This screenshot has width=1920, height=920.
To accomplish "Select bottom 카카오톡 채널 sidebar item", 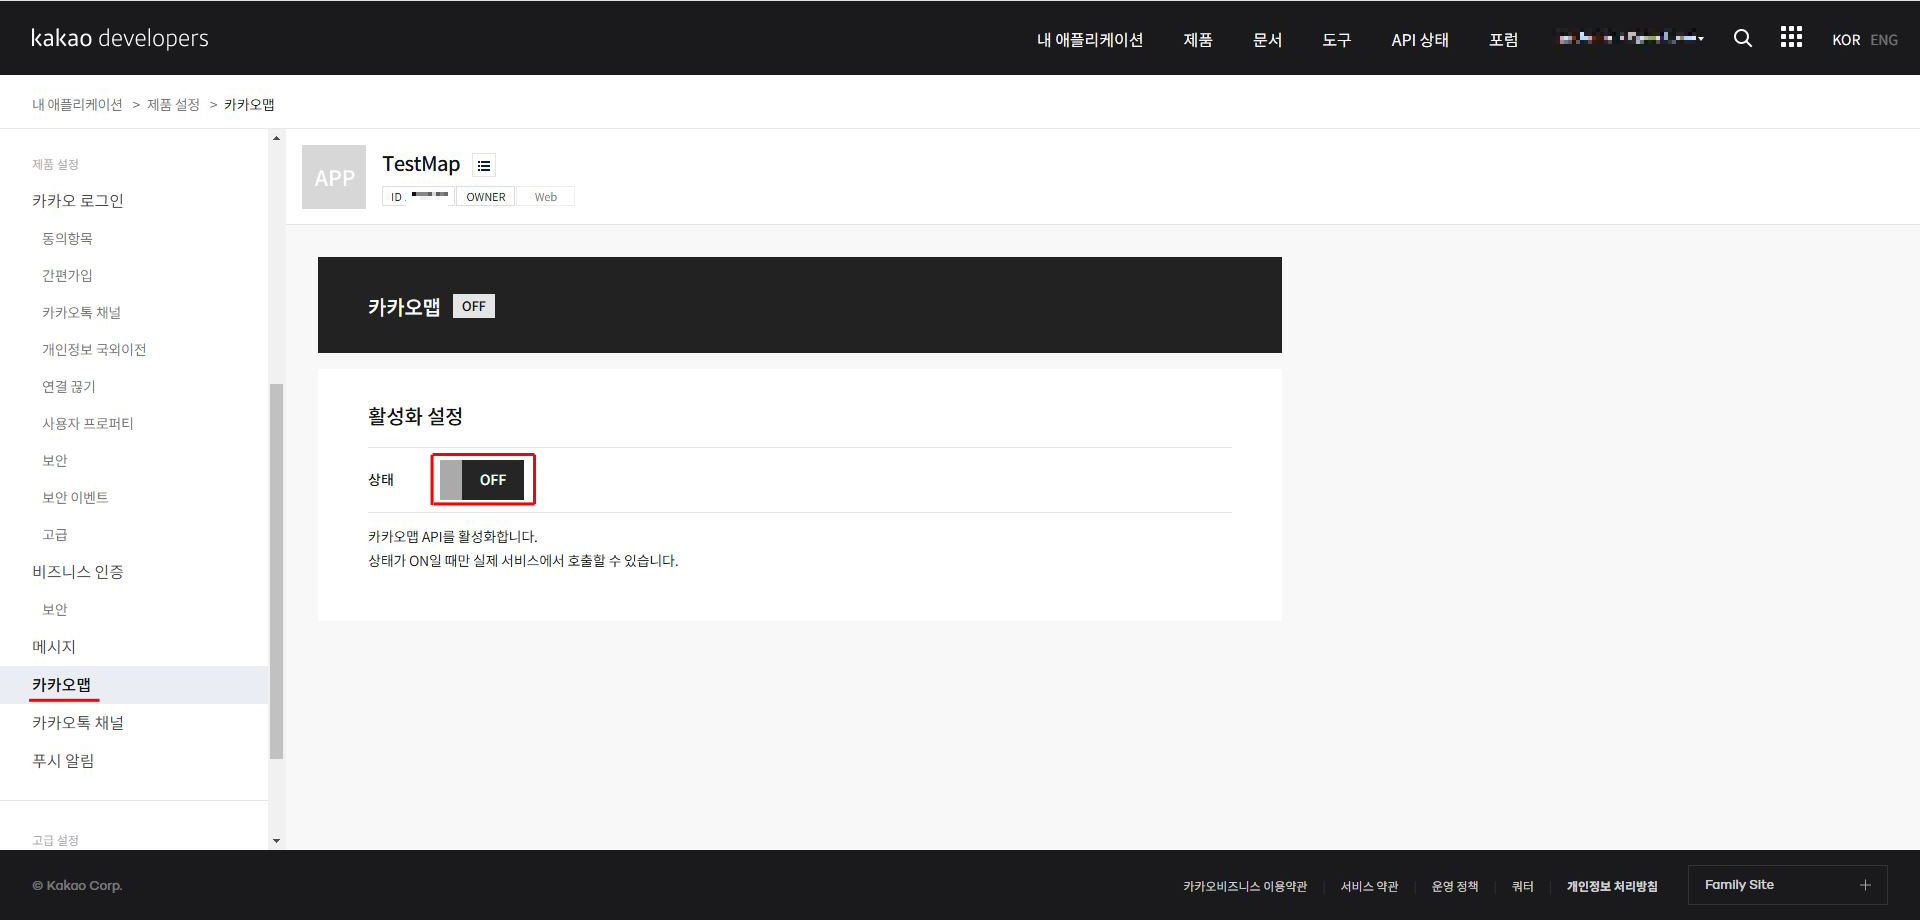I will tap(78, 722).
